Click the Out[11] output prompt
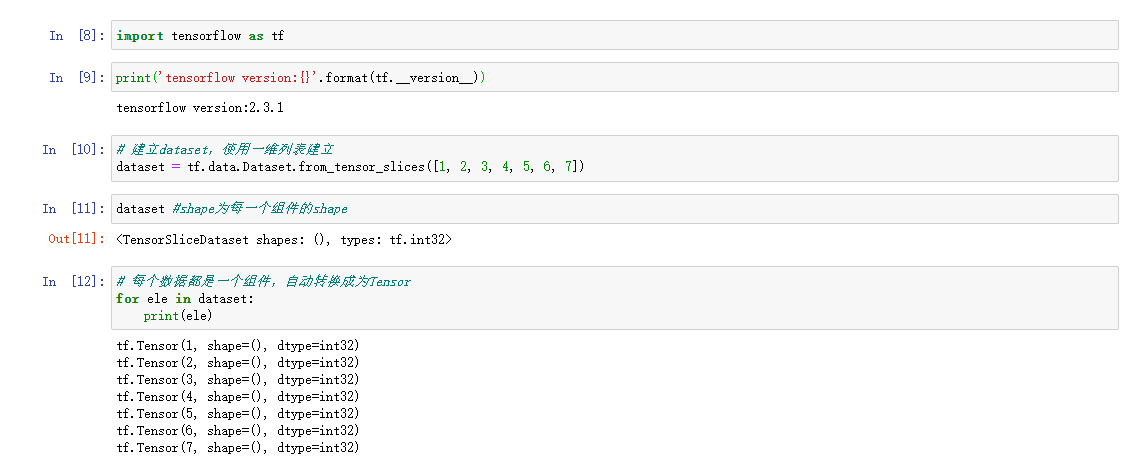 77,238
